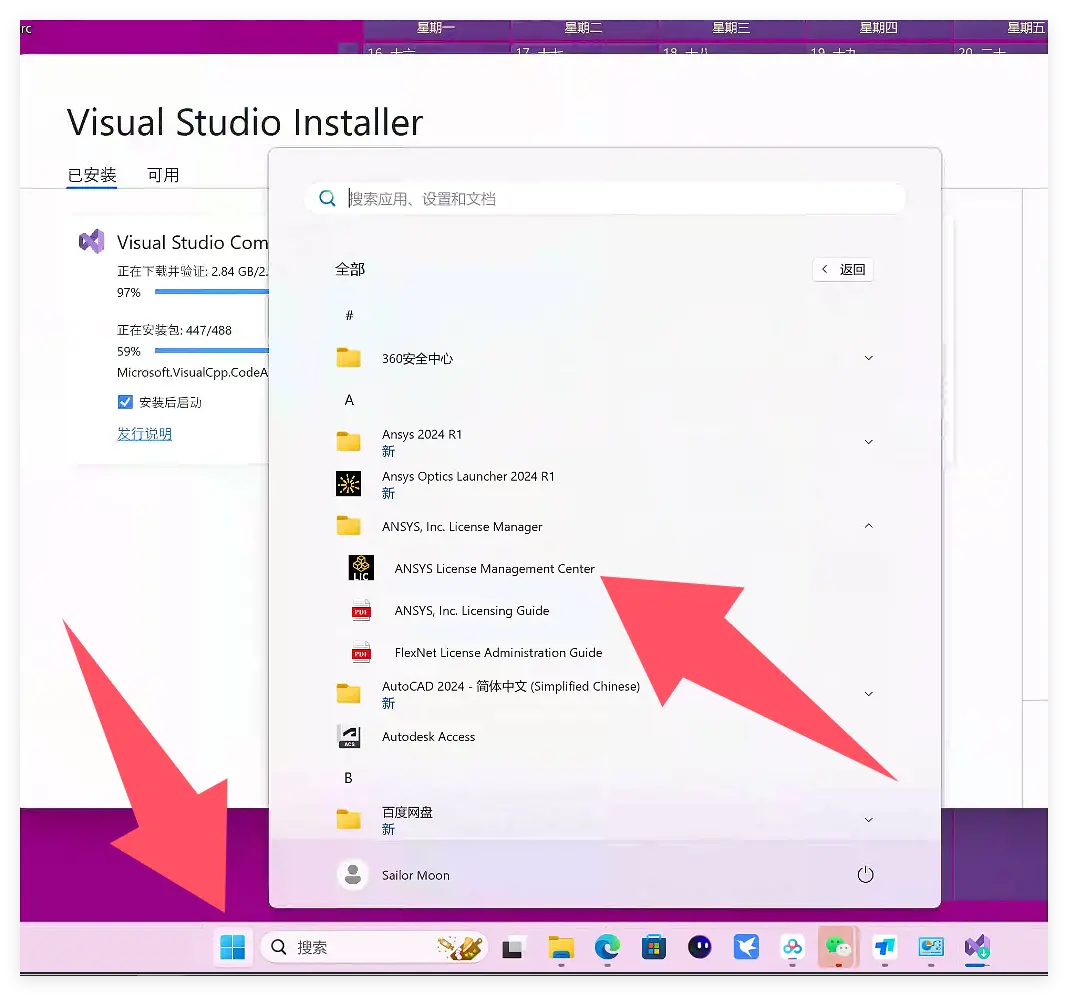Switch to the 可用 tab
The height and width of the screenshot is (996, 1068).
(x=163, y=175)
